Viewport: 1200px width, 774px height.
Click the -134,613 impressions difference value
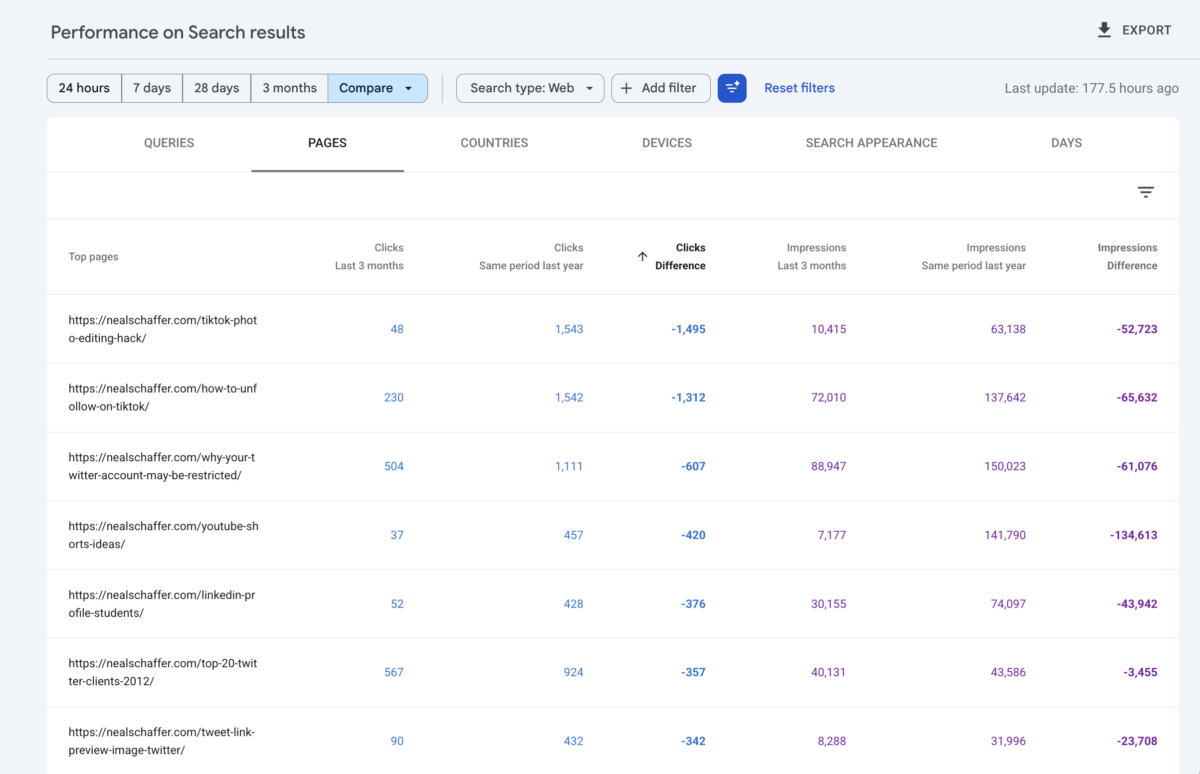point(1133,535)
